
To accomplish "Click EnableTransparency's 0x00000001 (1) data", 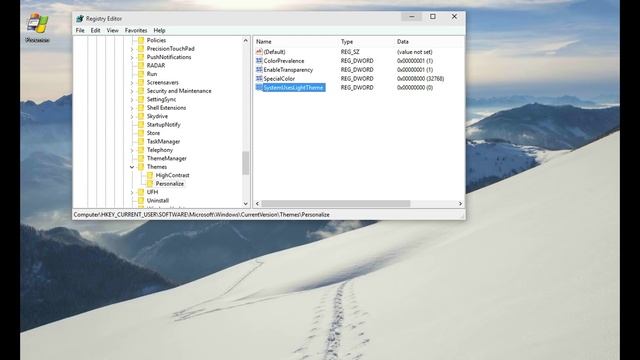I will [415, 70].
